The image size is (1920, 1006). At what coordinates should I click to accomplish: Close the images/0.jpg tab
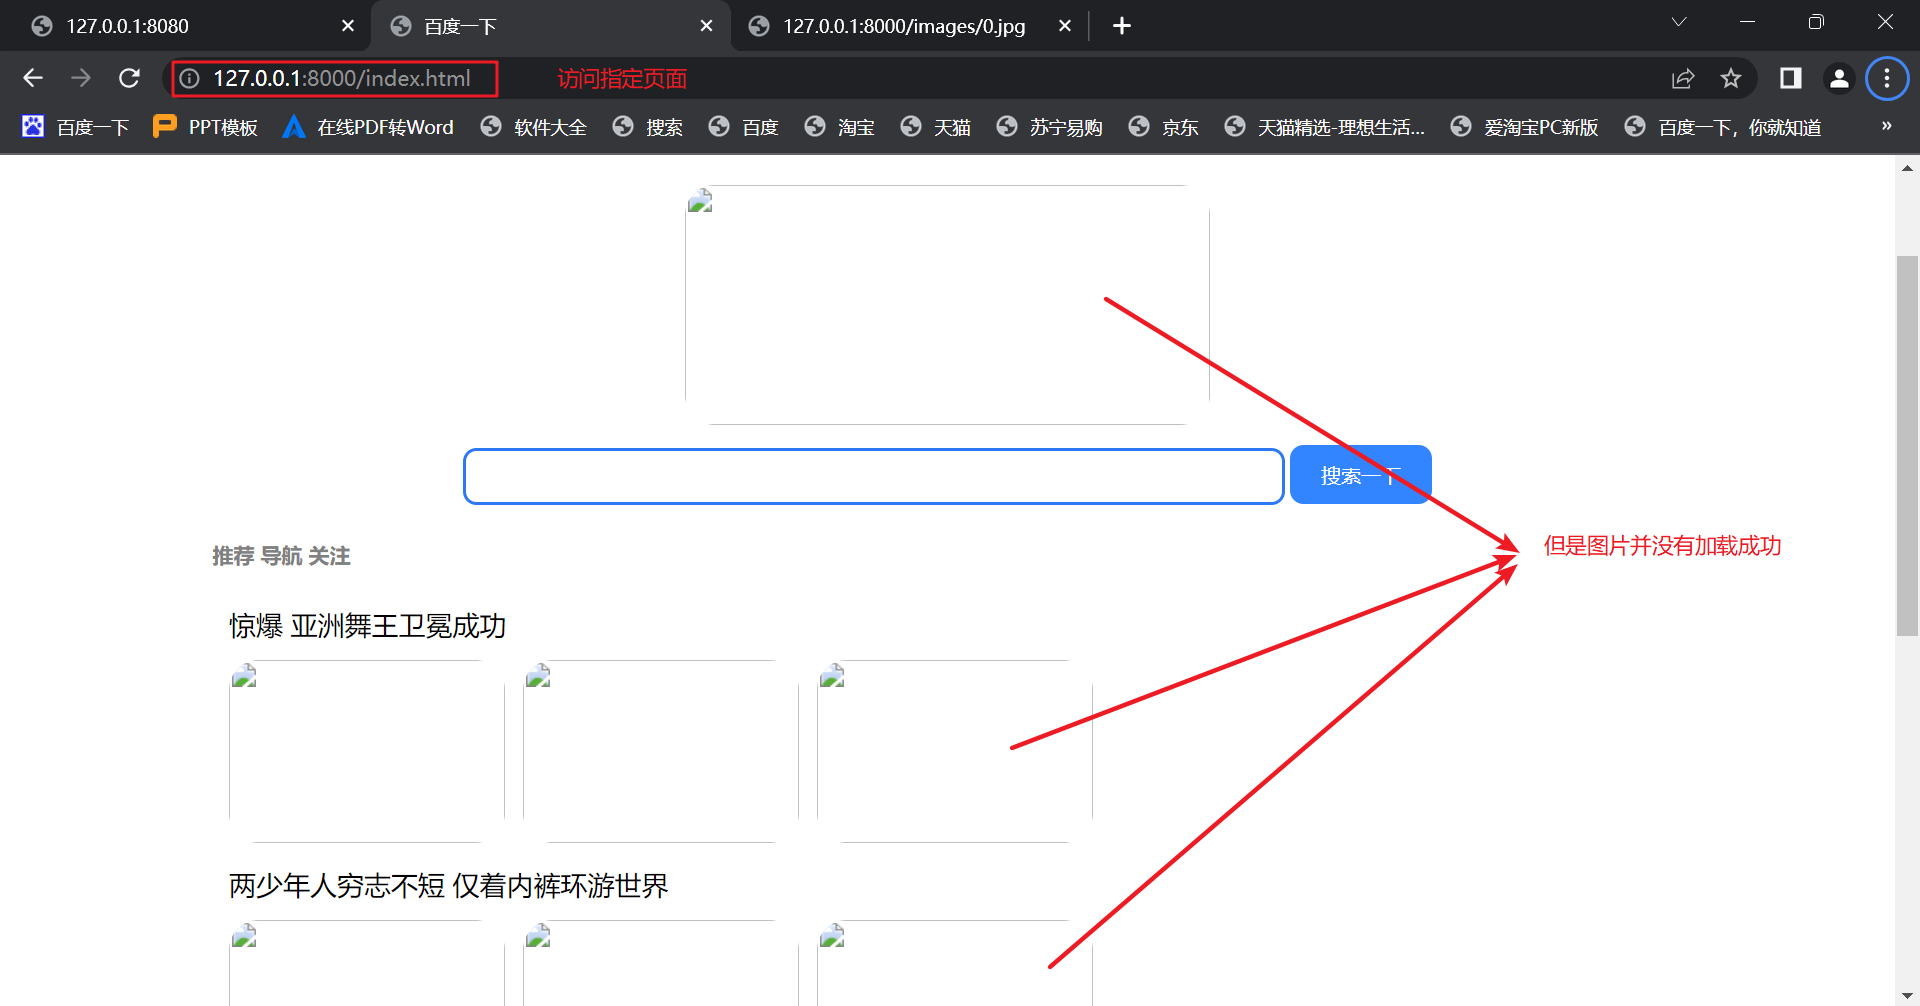coord(1065,26)
